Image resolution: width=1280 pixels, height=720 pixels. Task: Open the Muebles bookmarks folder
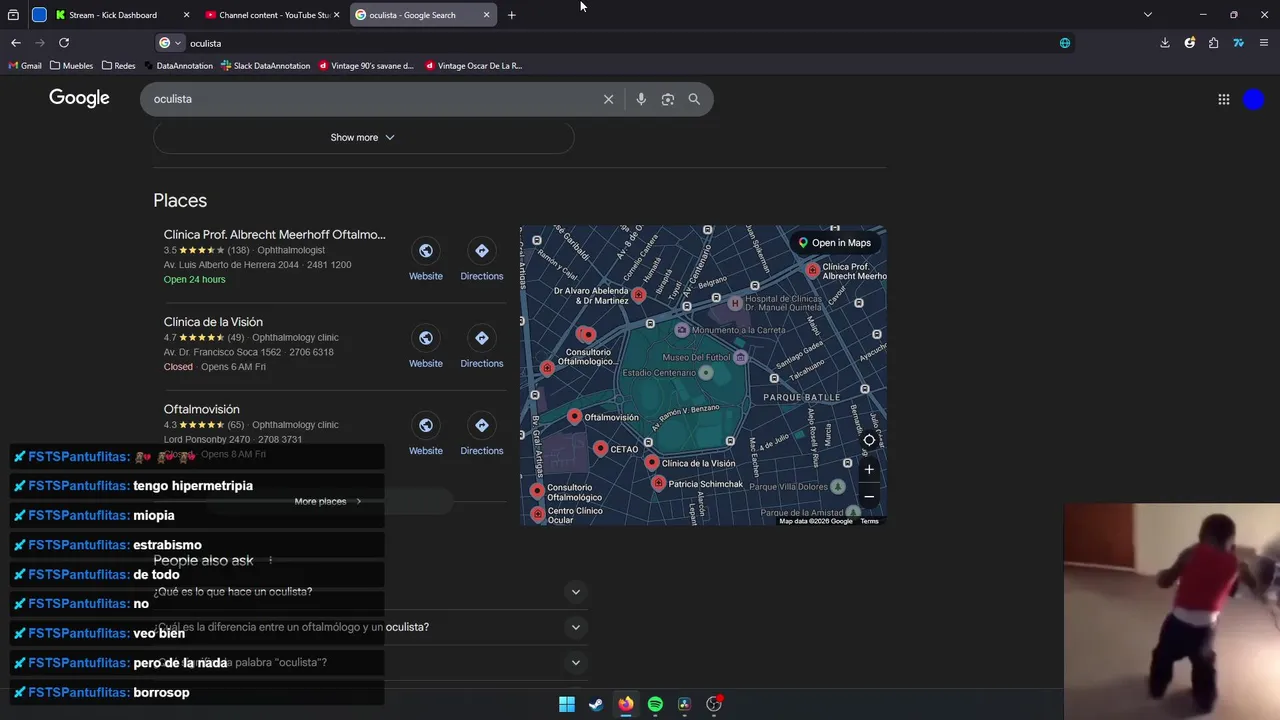coord(71,66)
